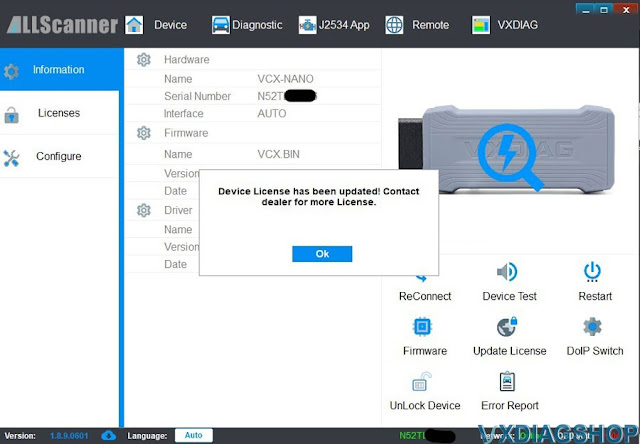This screenshot has width=640, height=444.
Task: Click the UnLock Device icon
Action: pos(422,382)
